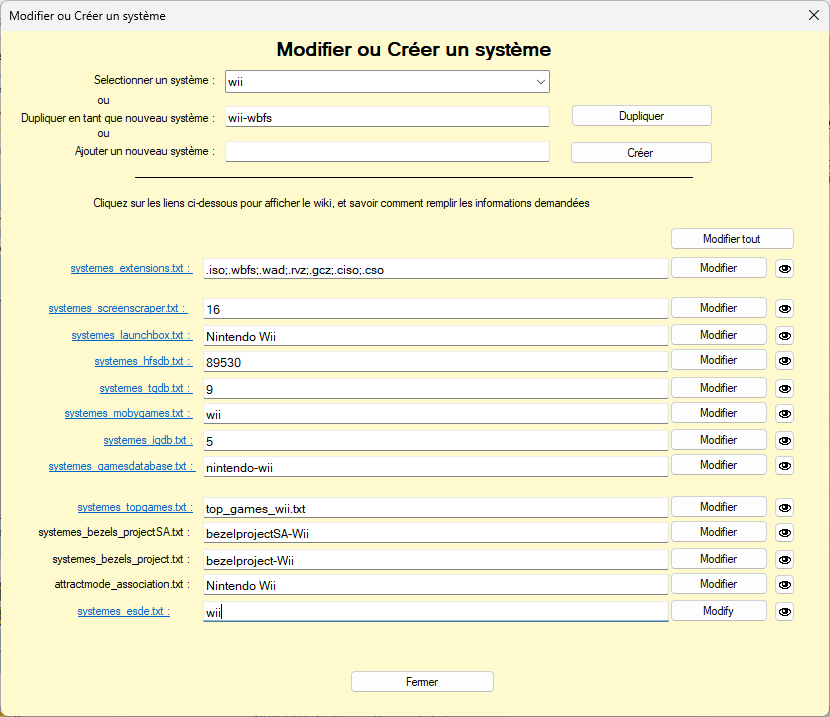
Task: Show systemes_tgdb.txt via its eye icon
Action: click(x=784, y=388)
